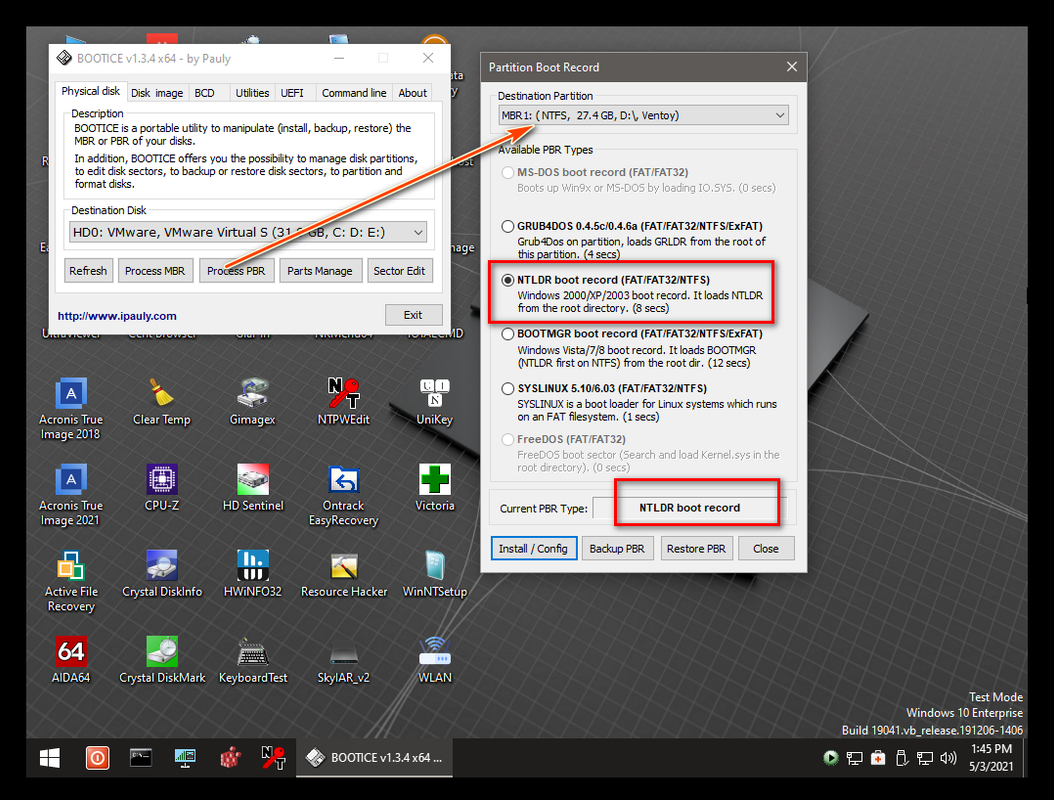
Task: Select FreeDOS boot sector radio option
Action: click(508, 439)
